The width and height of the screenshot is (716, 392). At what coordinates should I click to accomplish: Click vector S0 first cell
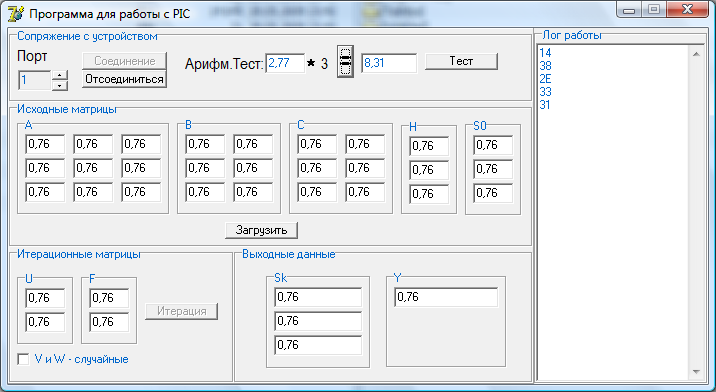point(493,145)
